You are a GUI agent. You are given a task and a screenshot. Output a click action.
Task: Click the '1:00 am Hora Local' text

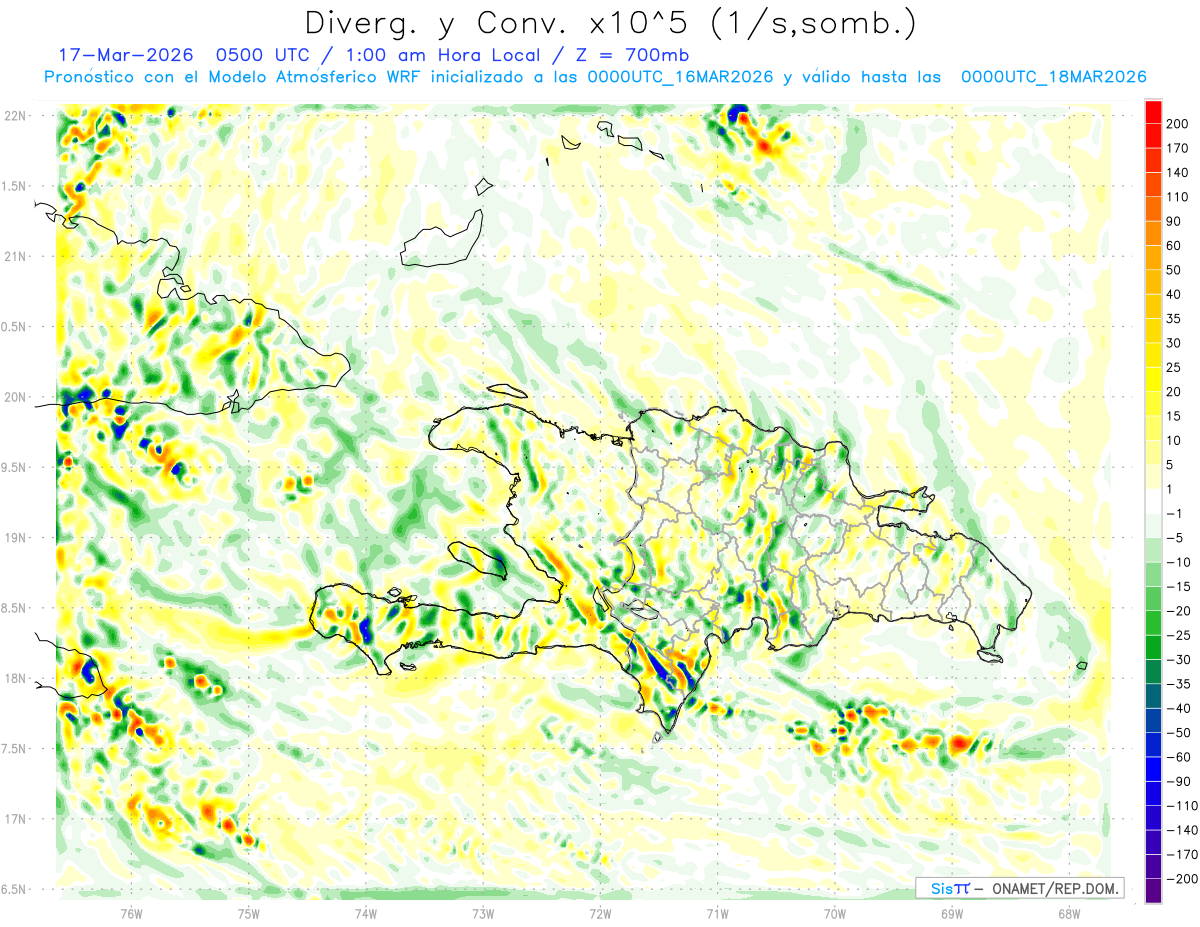(438, 55)
